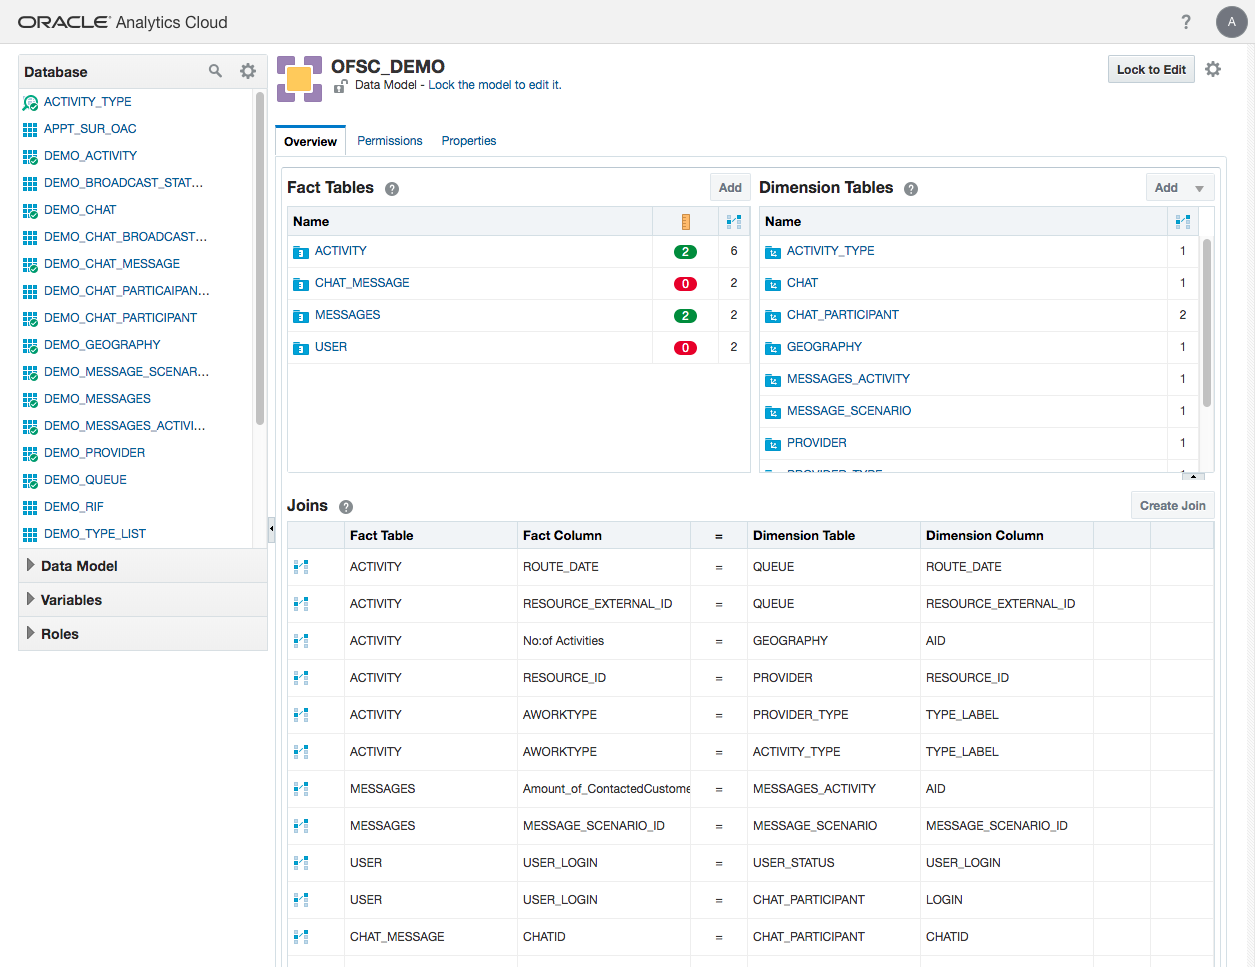This screenshot has width=1255, height=967.
Task: Click the Joins help icon
Action: click(346, 507)
